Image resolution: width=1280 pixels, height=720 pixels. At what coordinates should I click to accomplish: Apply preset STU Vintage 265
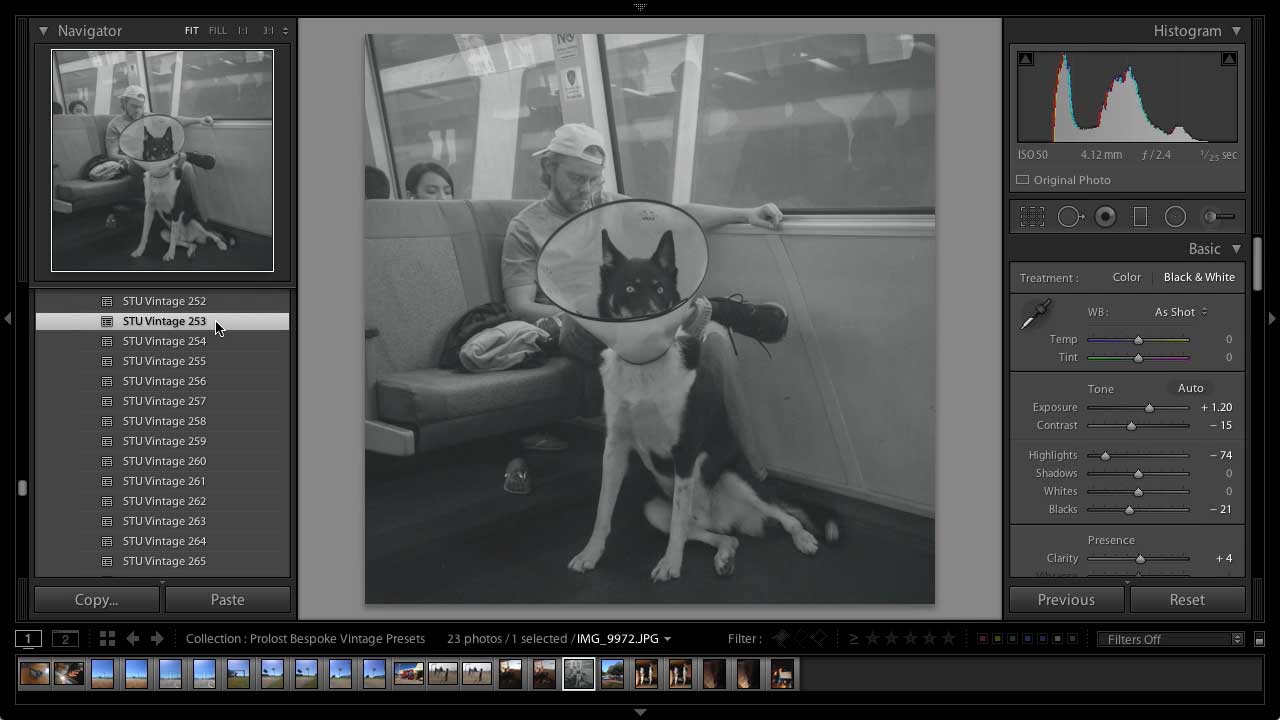point(162,561)
